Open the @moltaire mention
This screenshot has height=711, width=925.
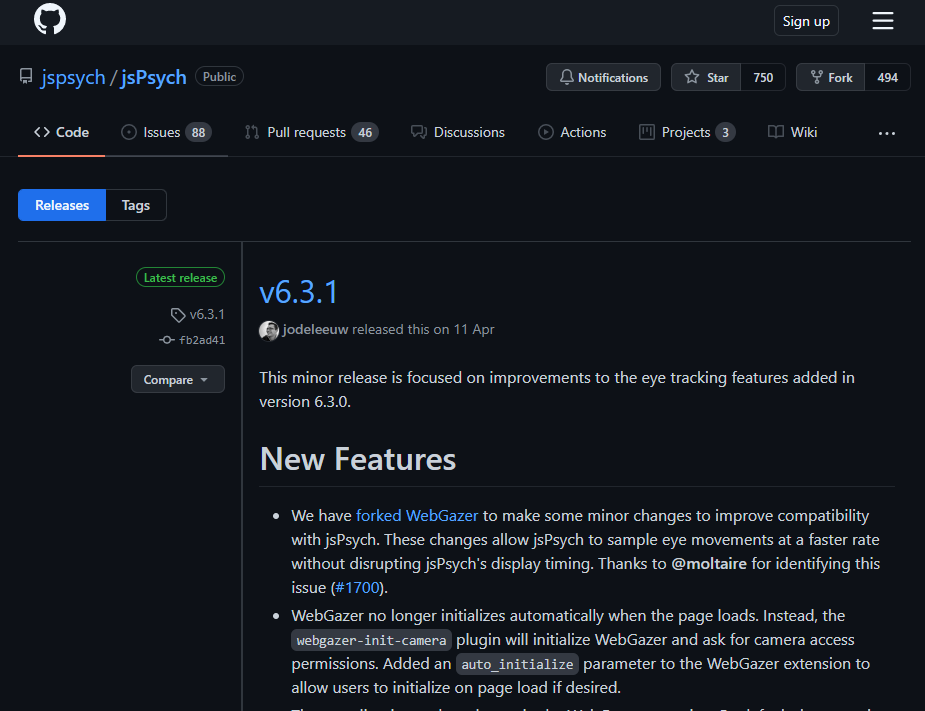pyautogui.click(x=709, y=563)
